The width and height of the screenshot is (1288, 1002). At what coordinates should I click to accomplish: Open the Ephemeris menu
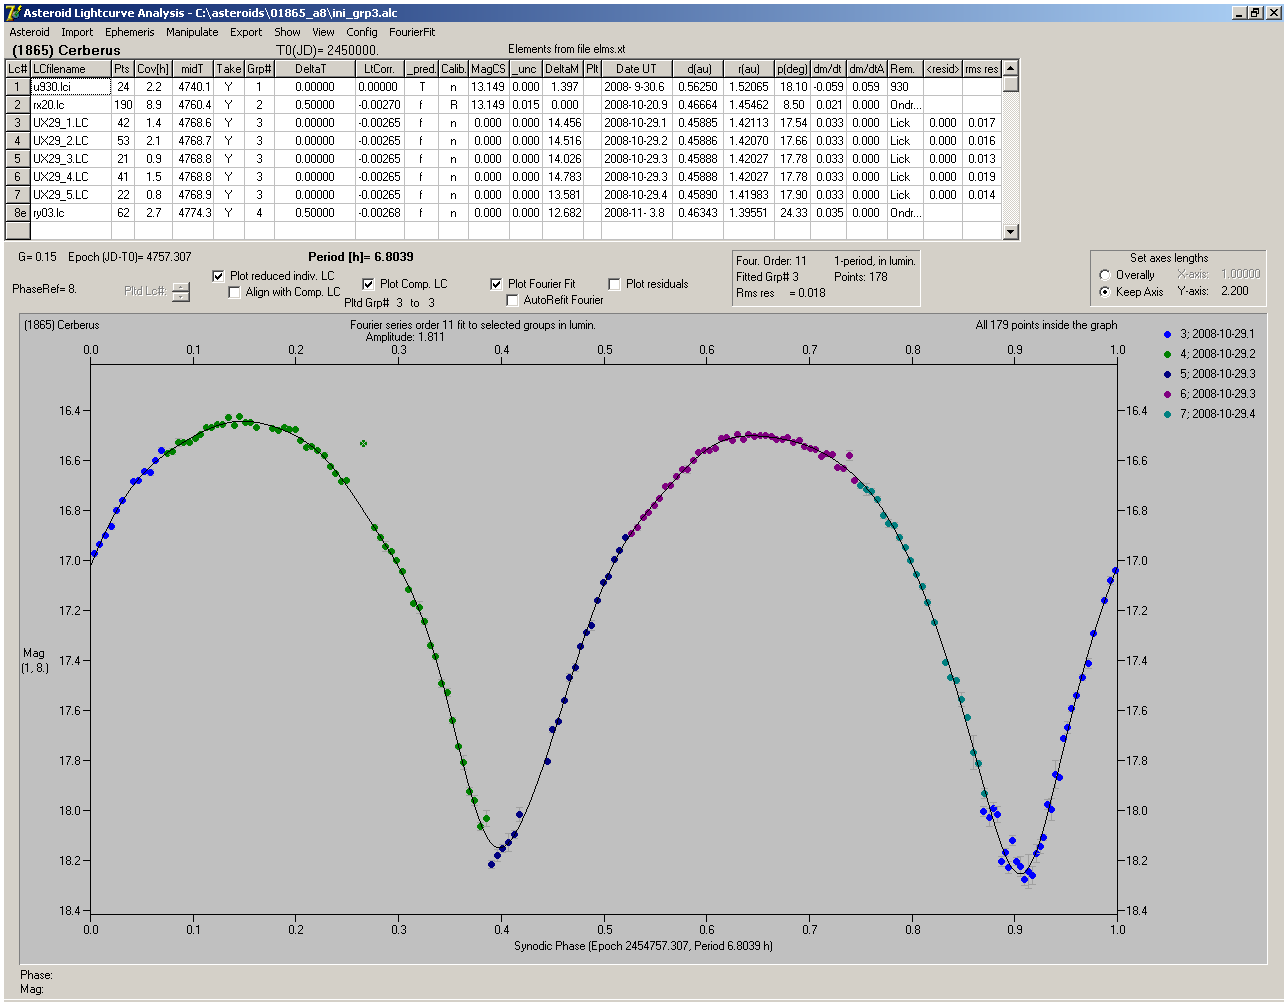(x=130, y=32)
